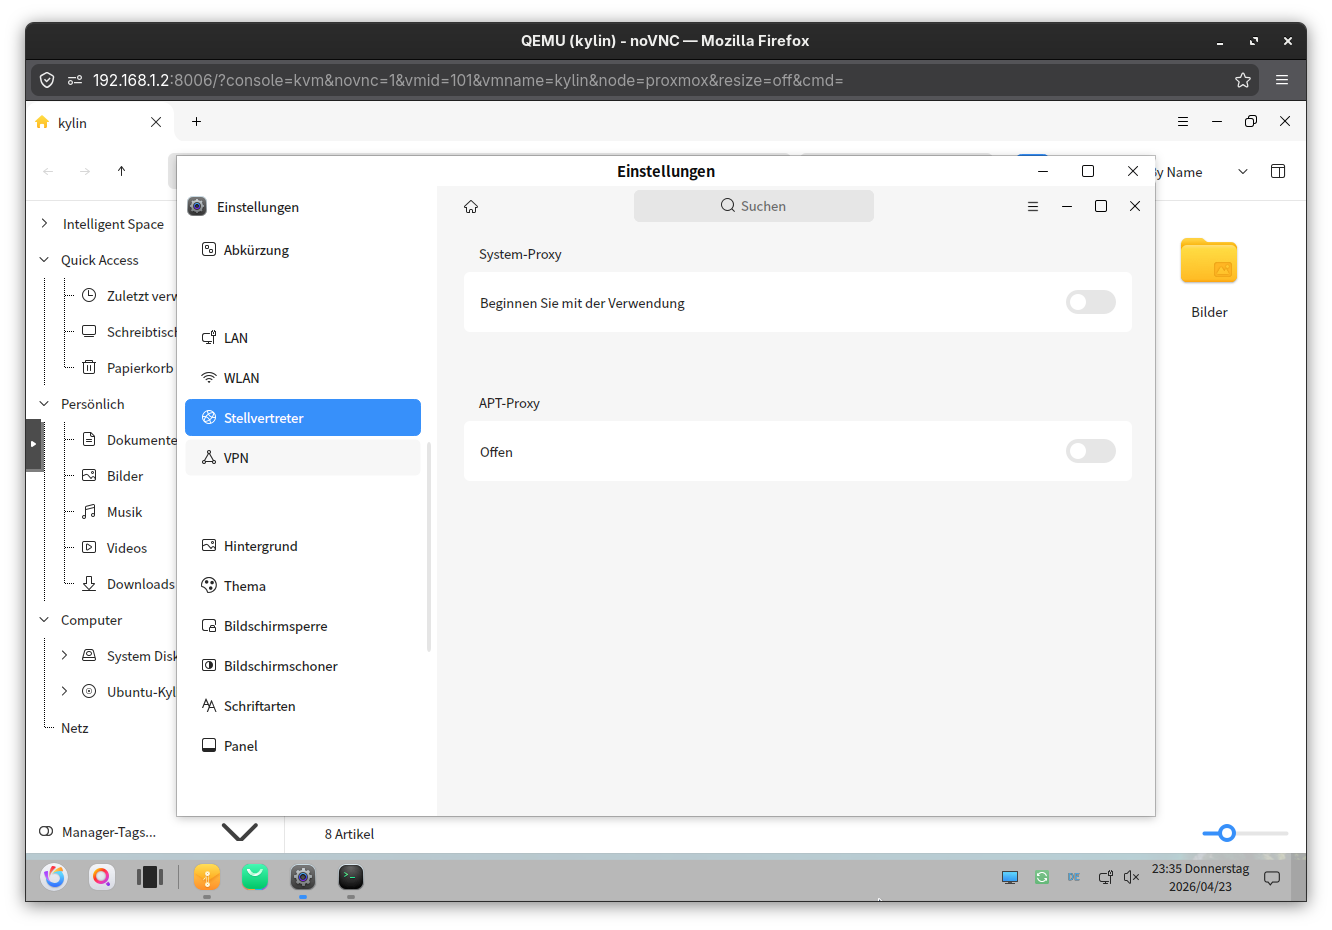
Task: Open the settings hamburger menu
Action: click(x=1033, y=206)
